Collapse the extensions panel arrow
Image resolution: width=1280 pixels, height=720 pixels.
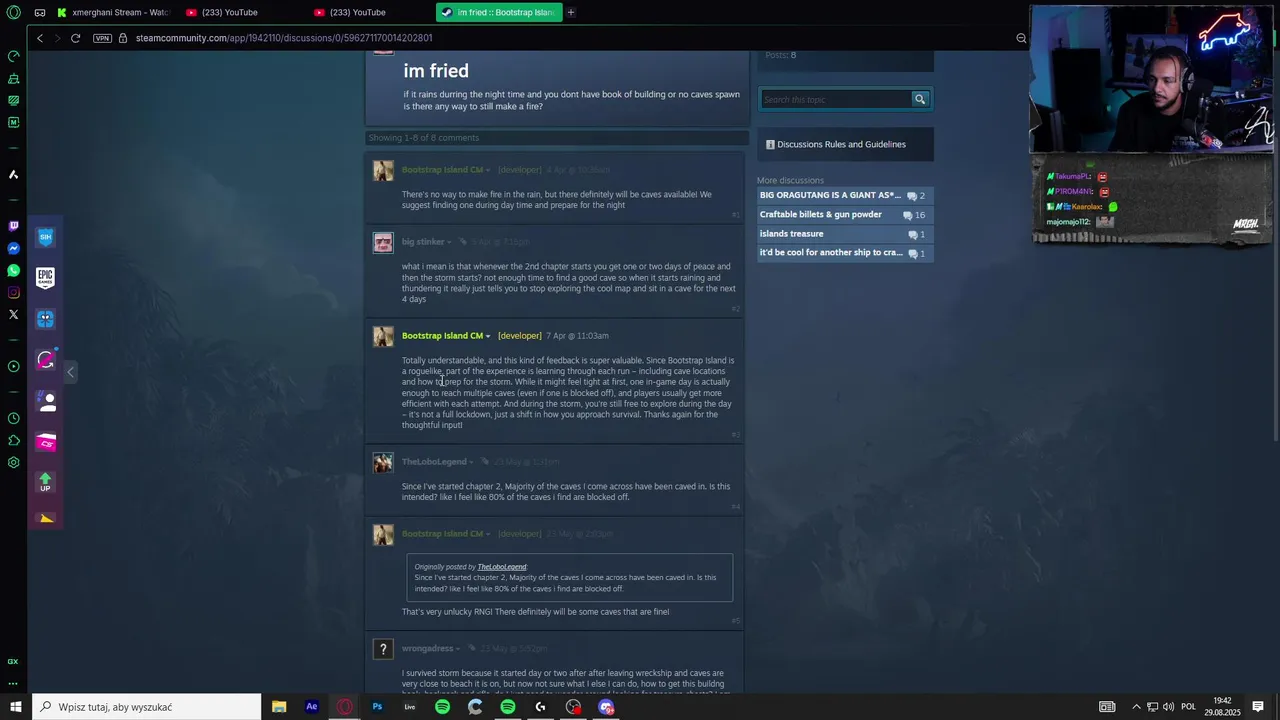(70, 372)
